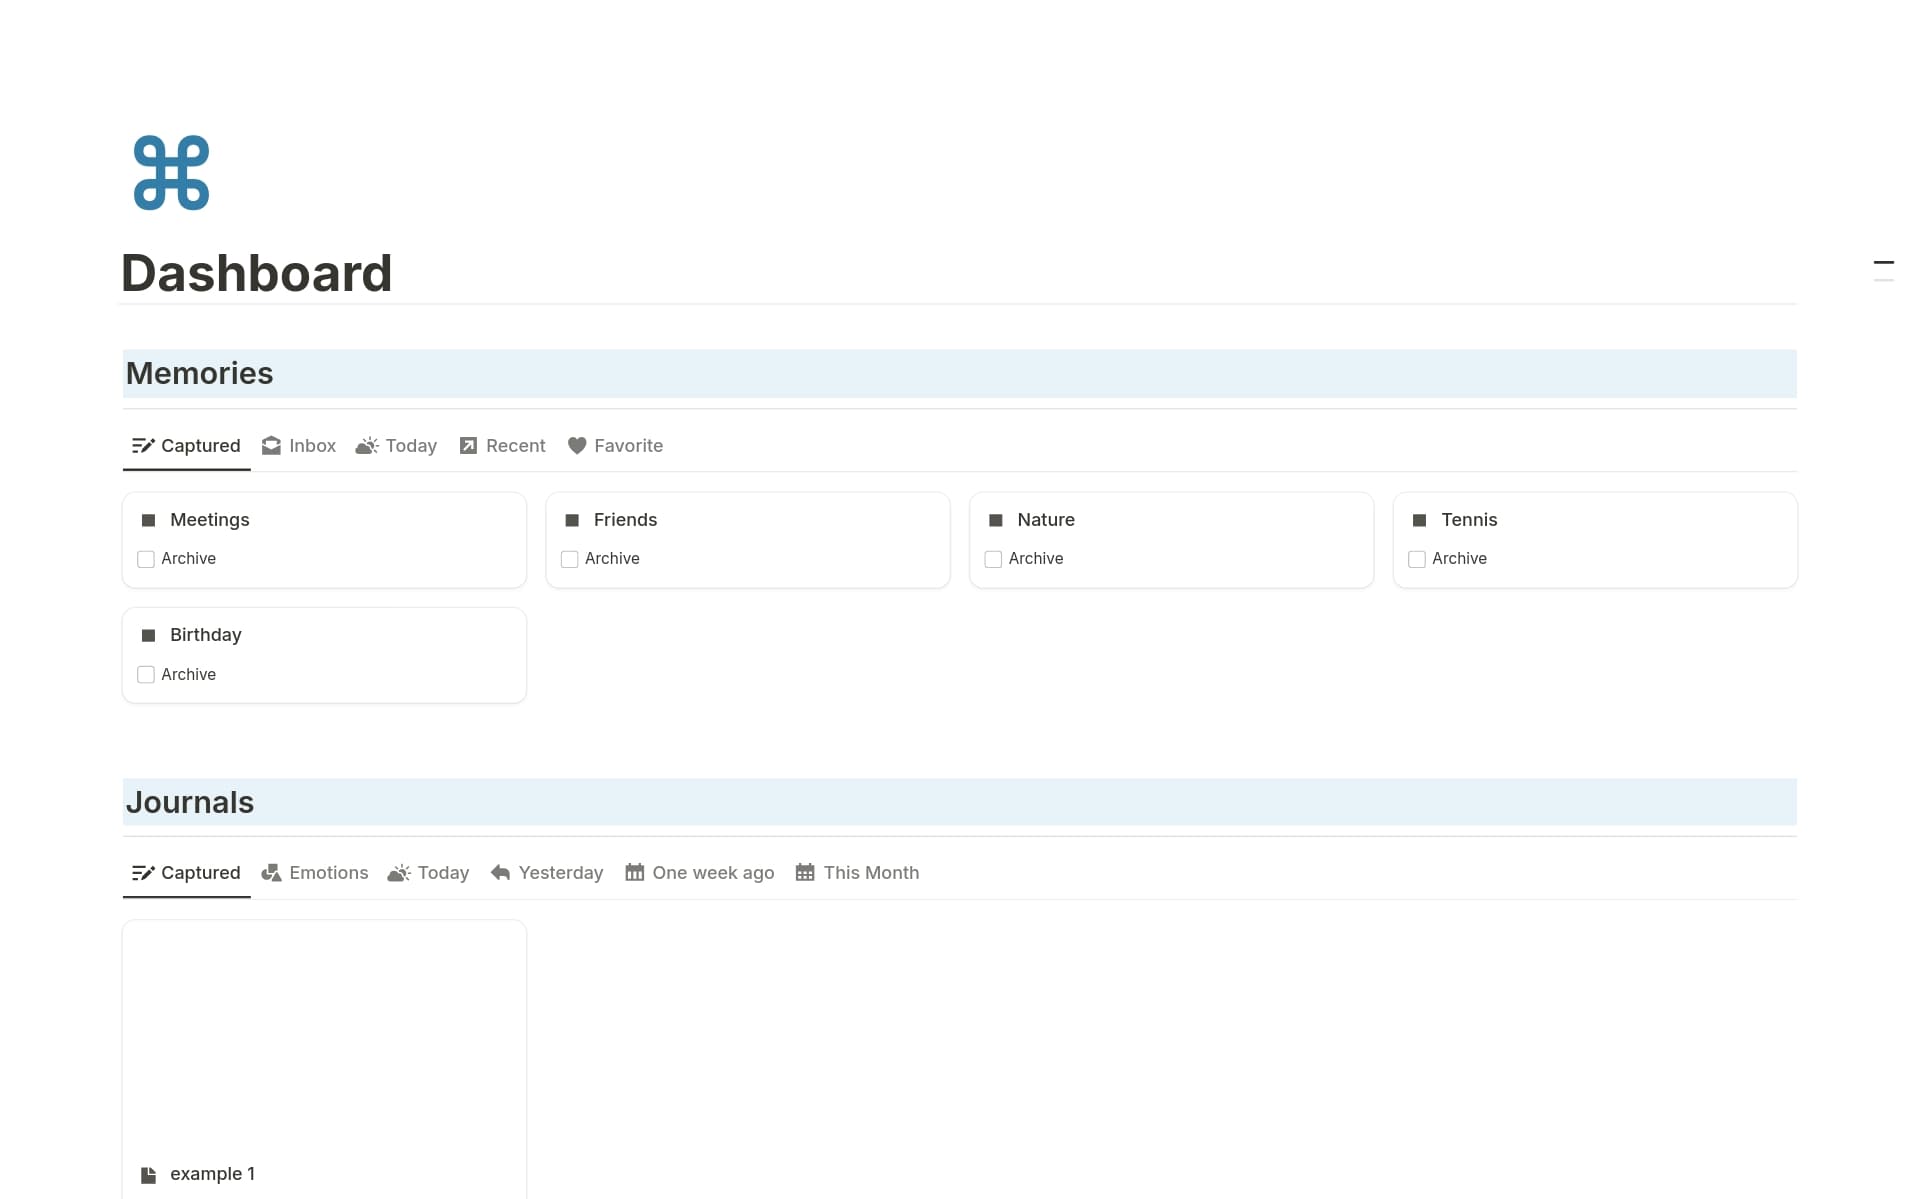Click the Emotions shapes icon in Journals

[271, 873]
